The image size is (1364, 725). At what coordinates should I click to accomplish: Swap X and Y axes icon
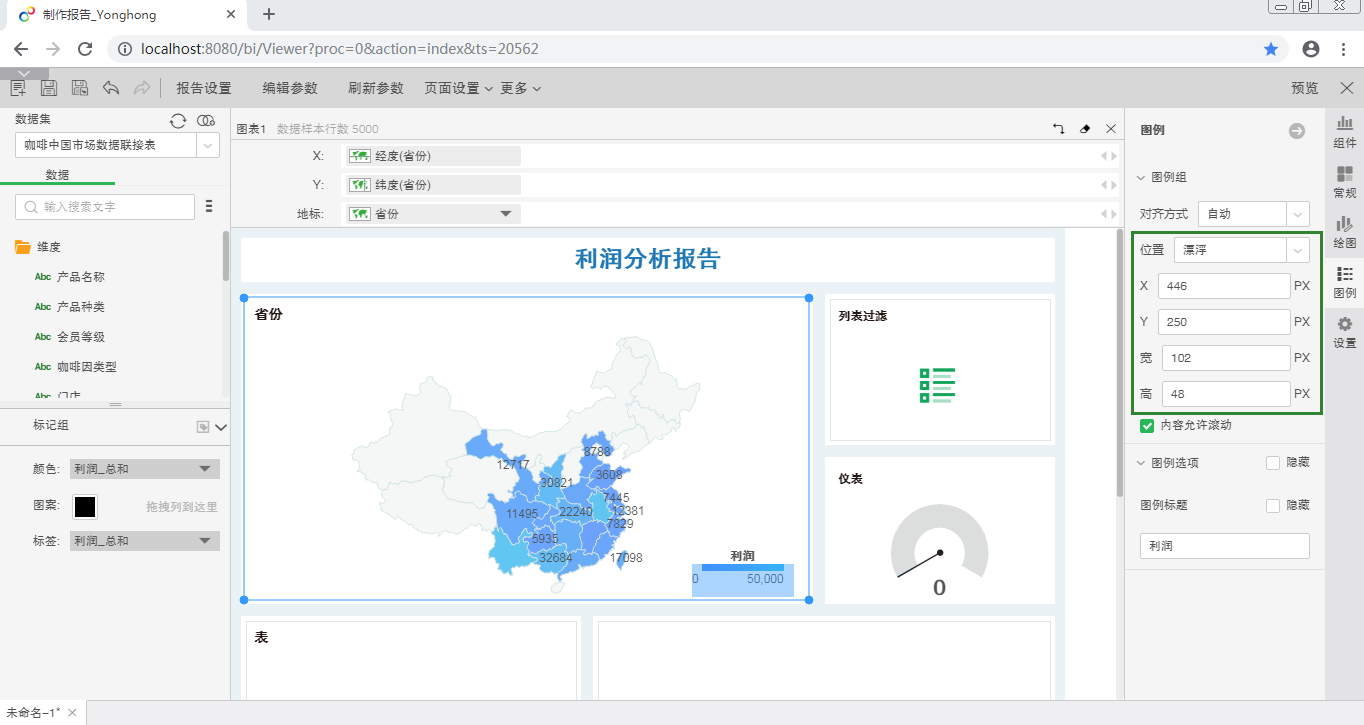pos(1059,129)
